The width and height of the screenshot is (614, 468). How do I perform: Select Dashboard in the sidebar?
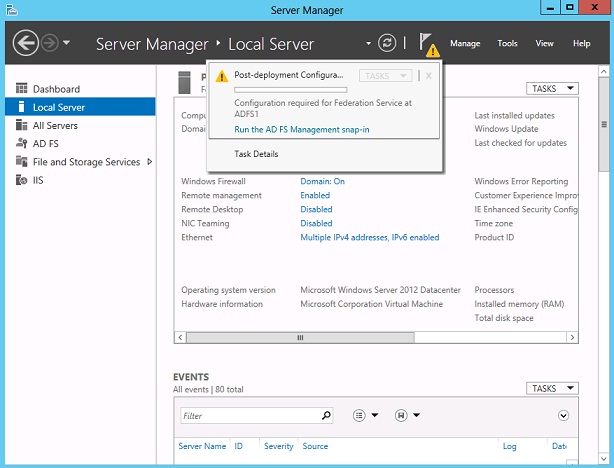coord(80,89)
